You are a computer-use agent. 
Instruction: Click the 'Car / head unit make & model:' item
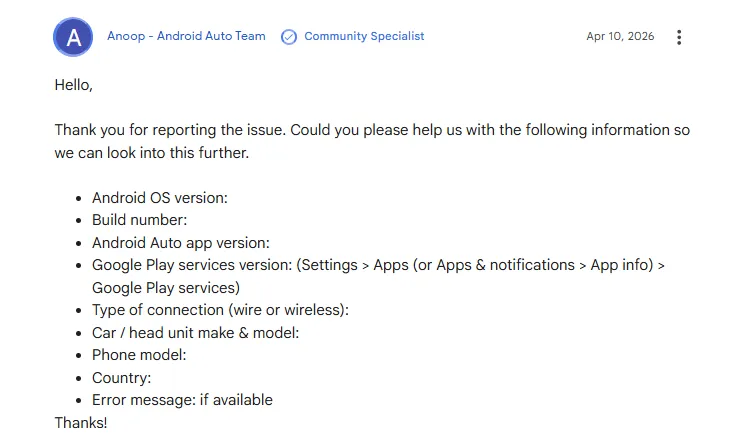point(195,333)
